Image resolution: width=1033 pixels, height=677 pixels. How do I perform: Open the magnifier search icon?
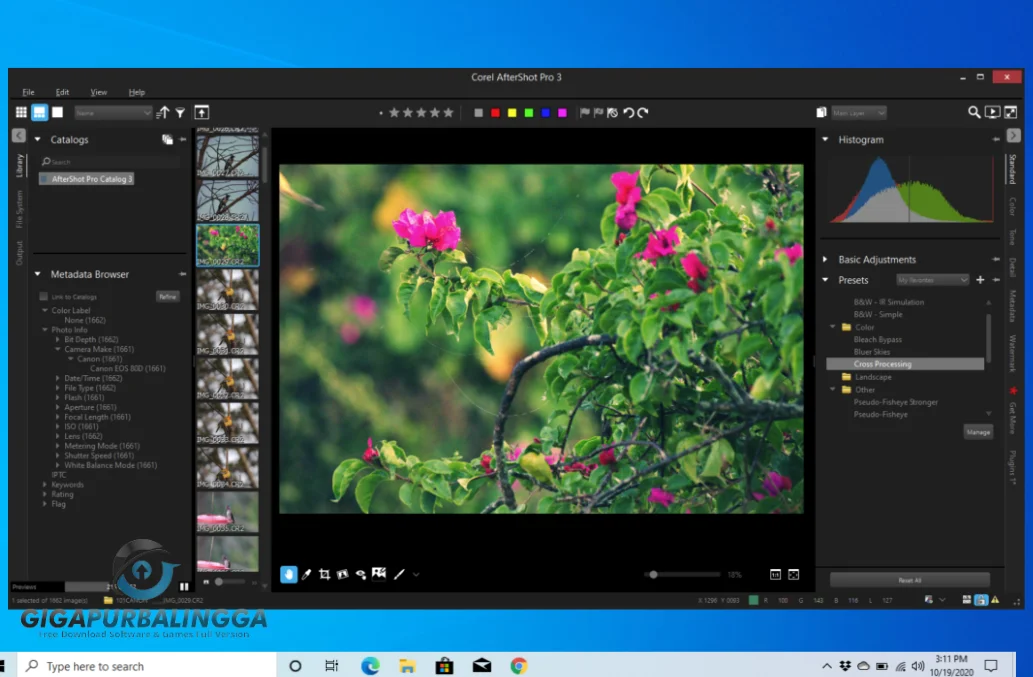[x=974, y=113]
